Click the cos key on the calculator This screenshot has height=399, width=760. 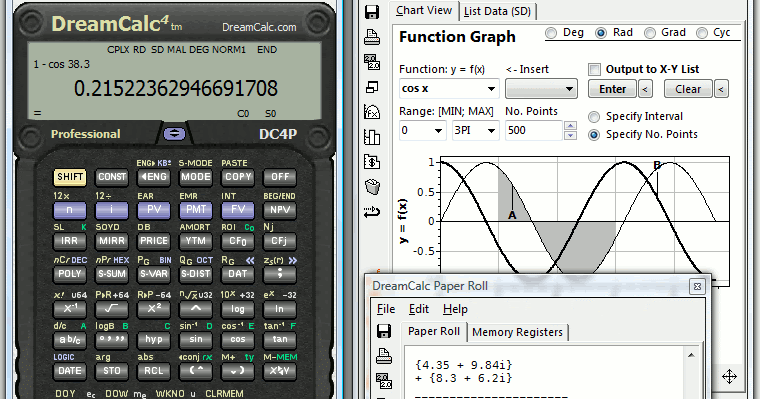[238, 340]
